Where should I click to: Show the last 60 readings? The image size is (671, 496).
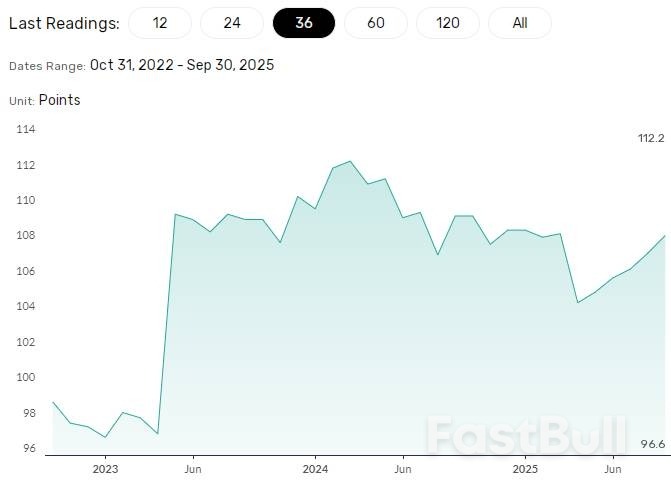point(376,22)
